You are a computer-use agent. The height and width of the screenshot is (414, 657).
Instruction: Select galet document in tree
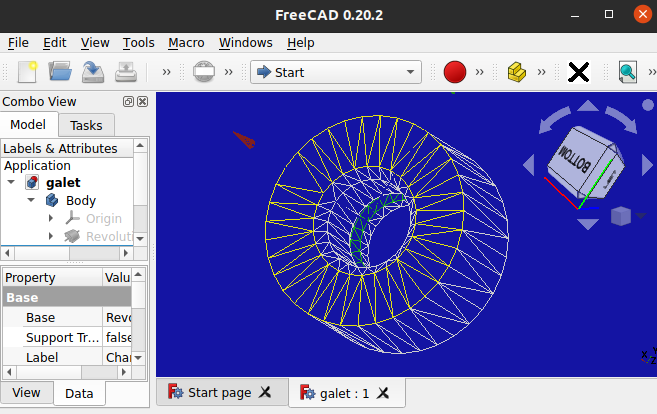click(63, 183)
